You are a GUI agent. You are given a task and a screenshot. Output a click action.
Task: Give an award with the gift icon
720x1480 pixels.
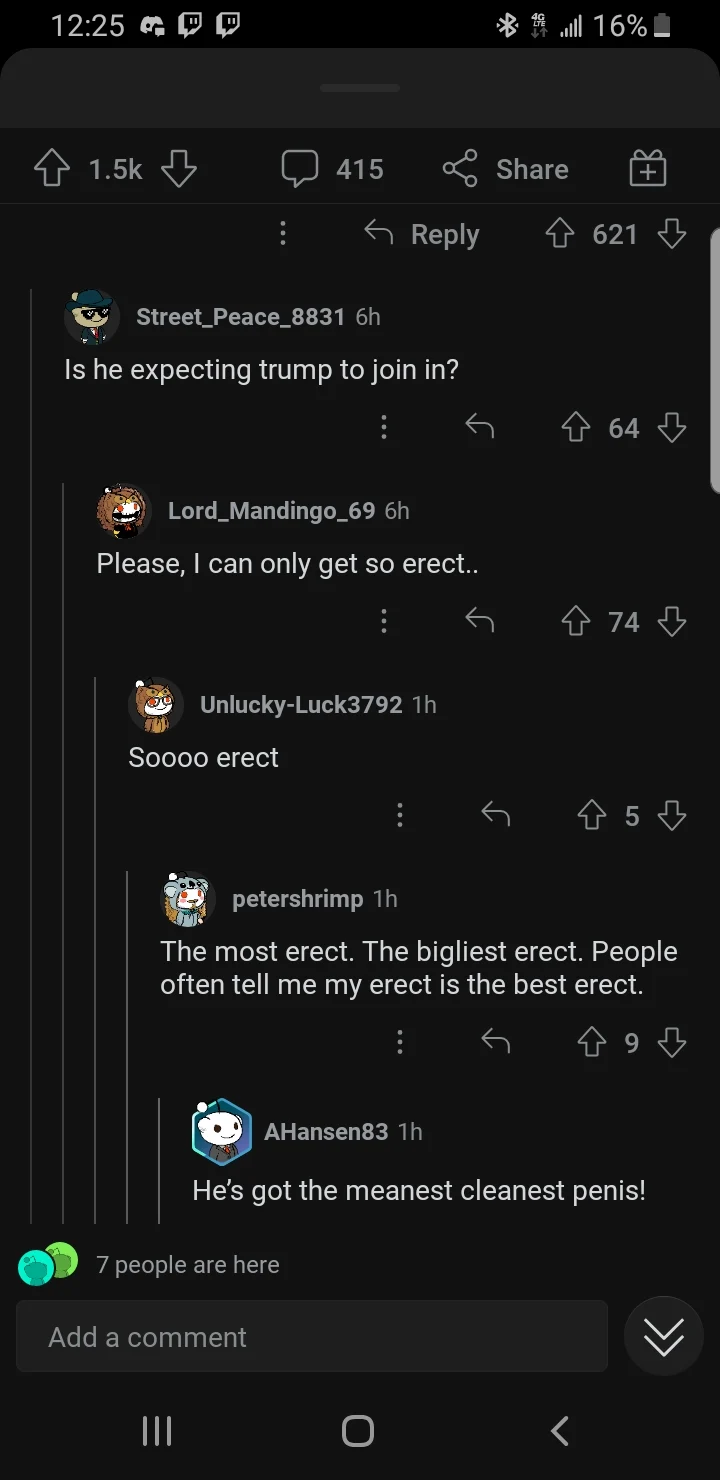tap(647, 168)
